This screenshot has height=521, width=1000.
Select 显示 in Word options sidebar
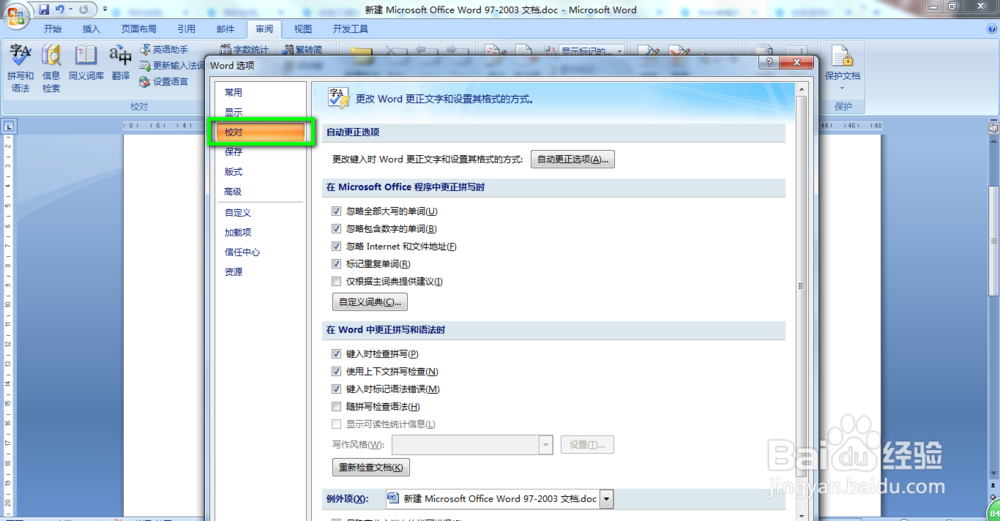click(260, 112)
